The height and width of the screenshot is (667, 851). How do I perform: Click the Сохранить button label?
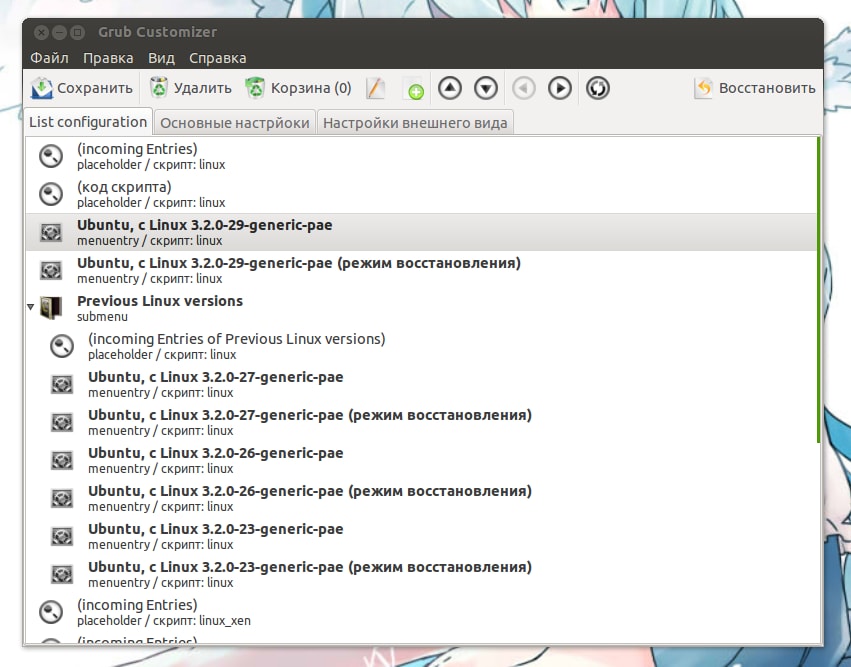[95, 88]
